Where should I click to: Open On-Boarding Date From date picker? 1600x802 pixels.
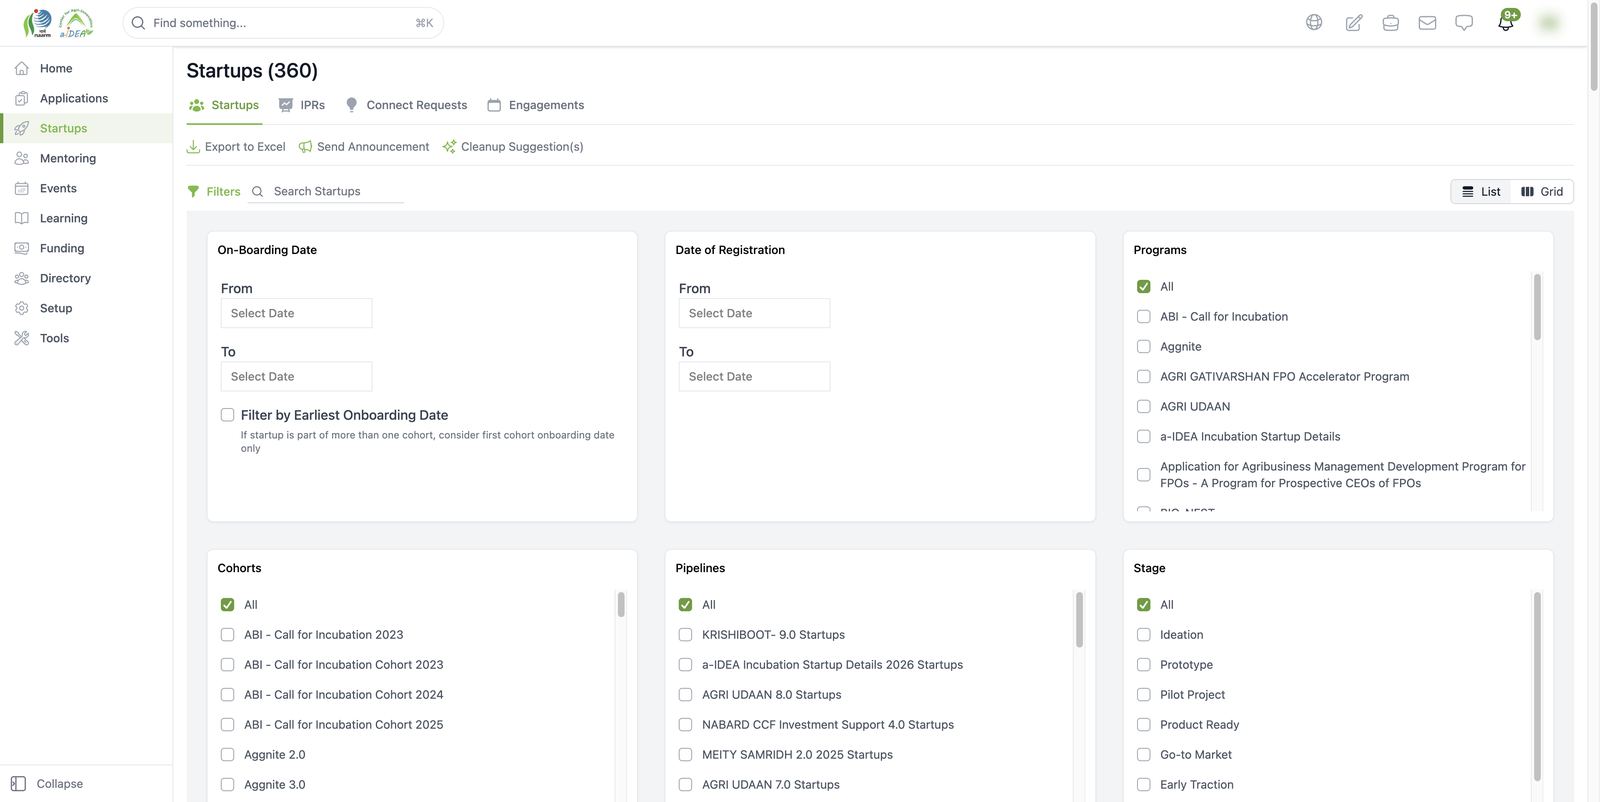[x=296, y=313]
